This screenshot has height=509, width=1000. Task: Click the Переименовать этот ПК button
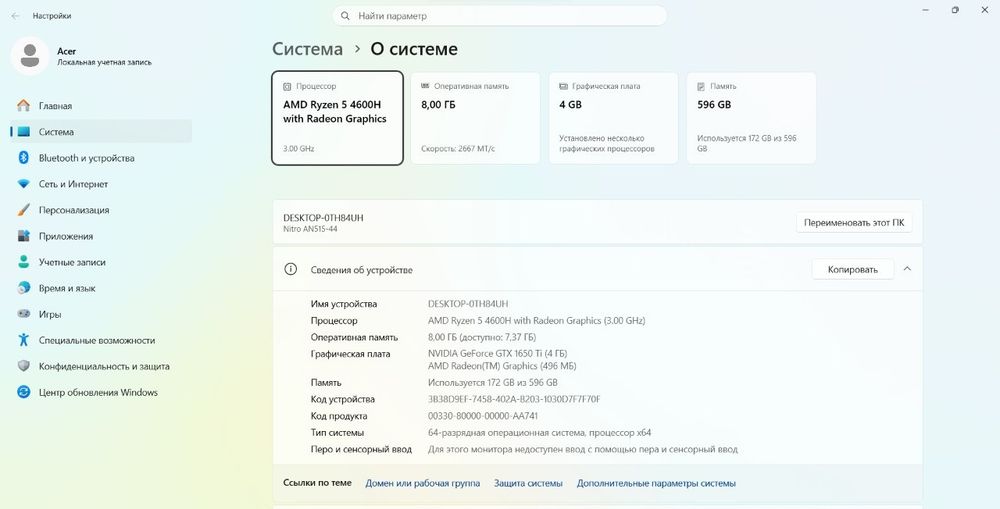[854, 223]
